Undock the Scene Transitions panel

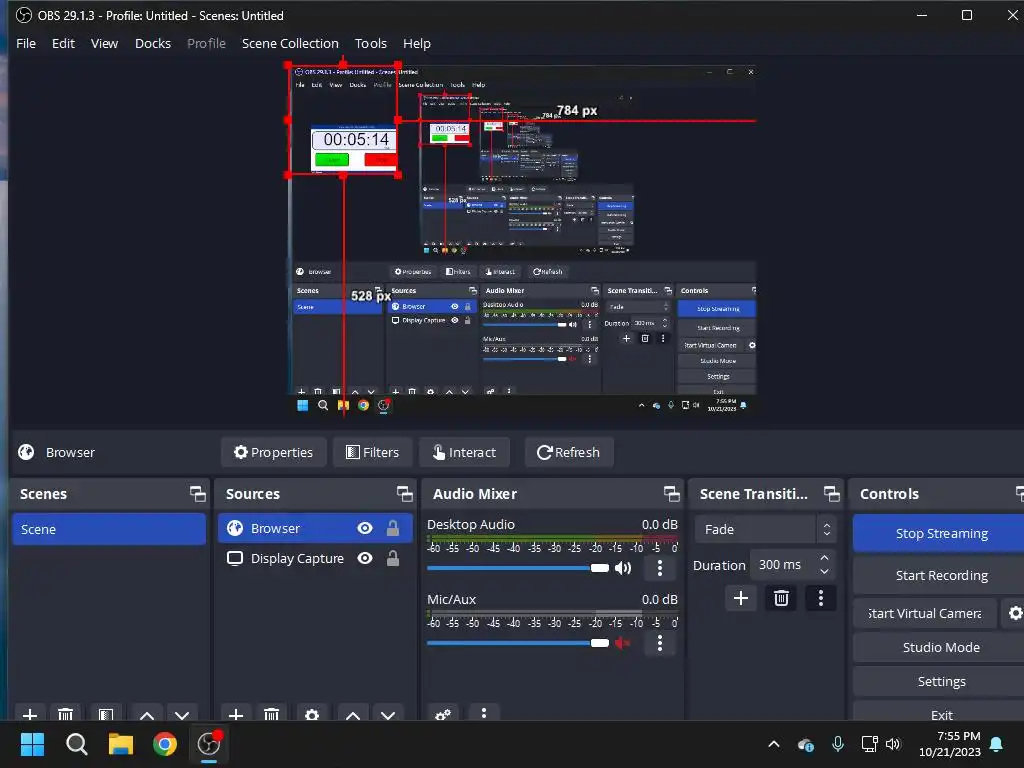pos(831,494)
